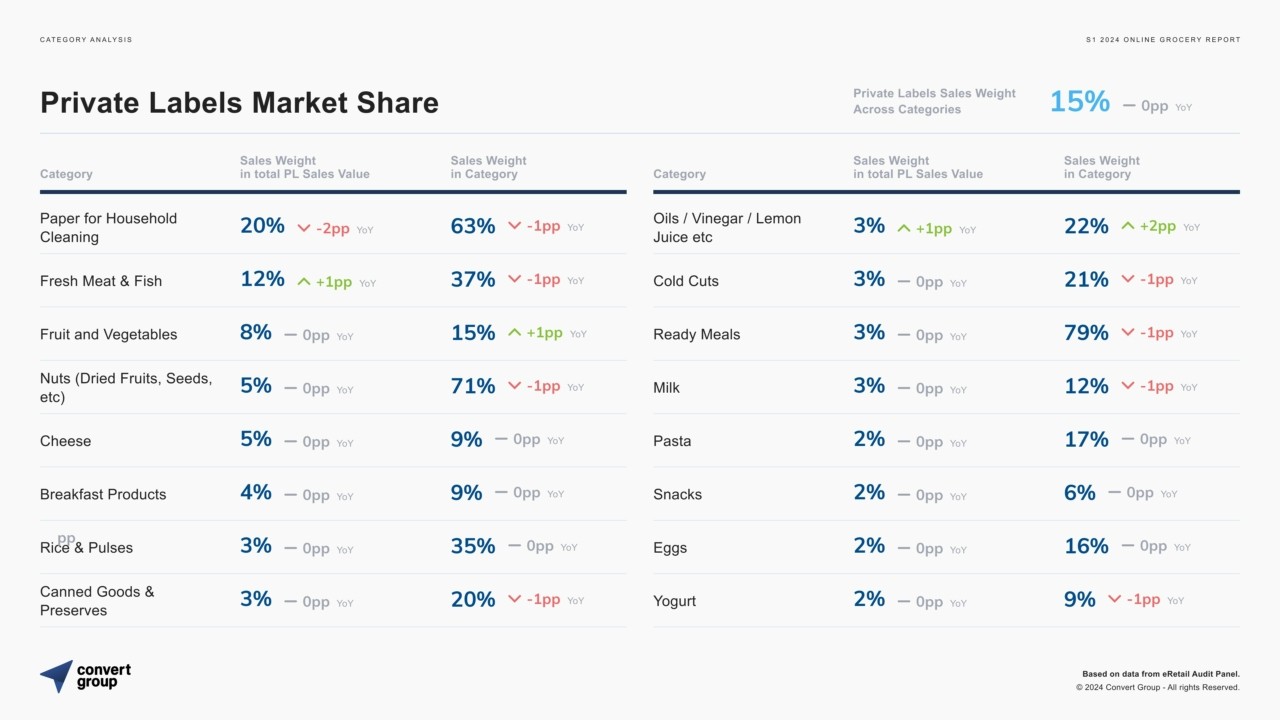This screenshot has width=1280, height=720.
Task: Click the left table Category column header
Action: (66, 174)
